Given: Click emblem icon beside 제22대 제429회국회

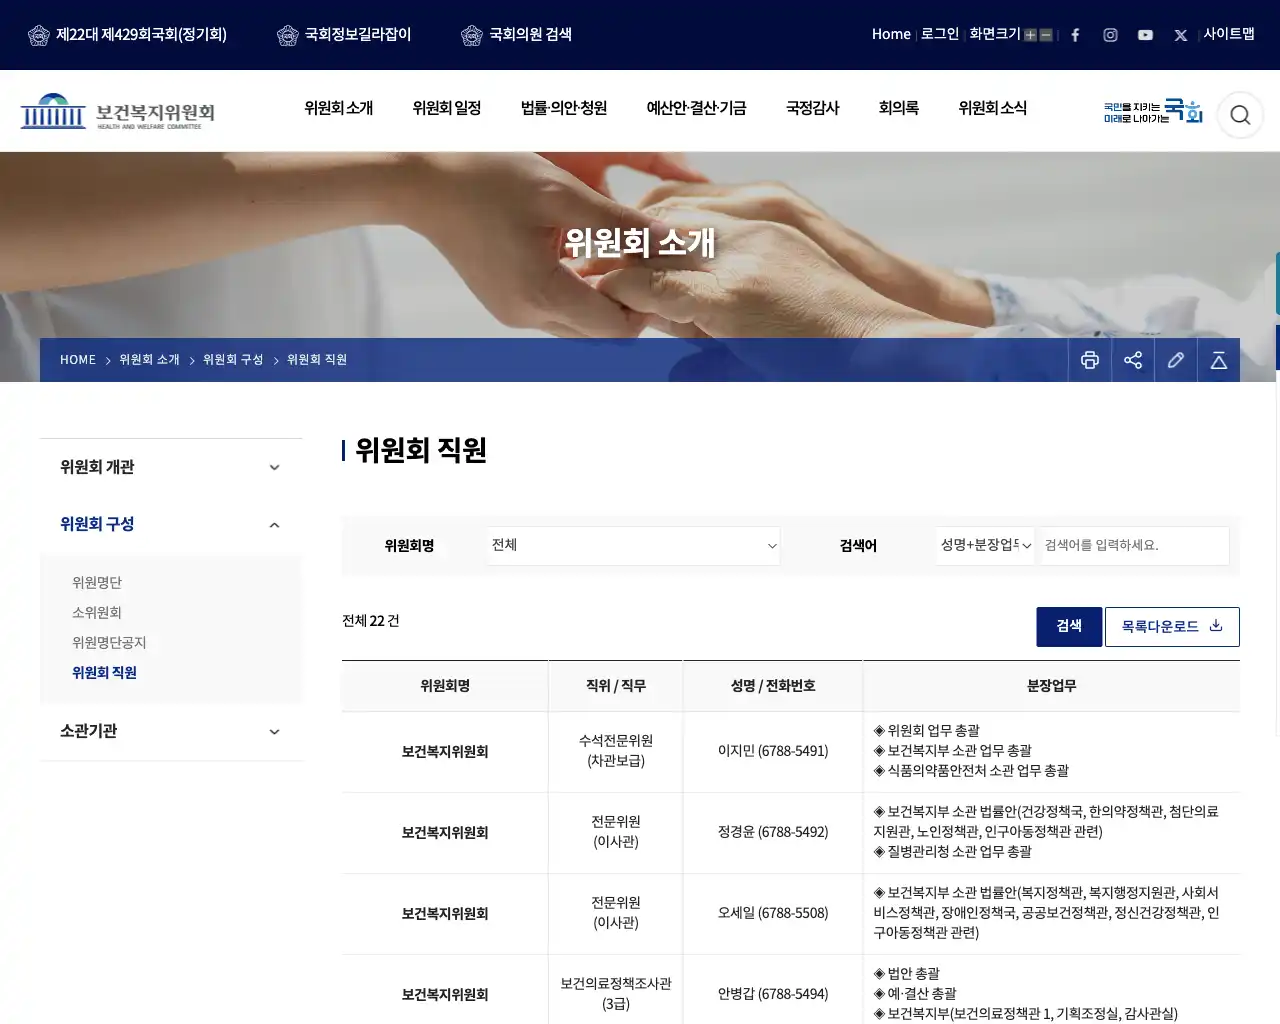Looking at the screenshot, I should [x=39, y=35].
